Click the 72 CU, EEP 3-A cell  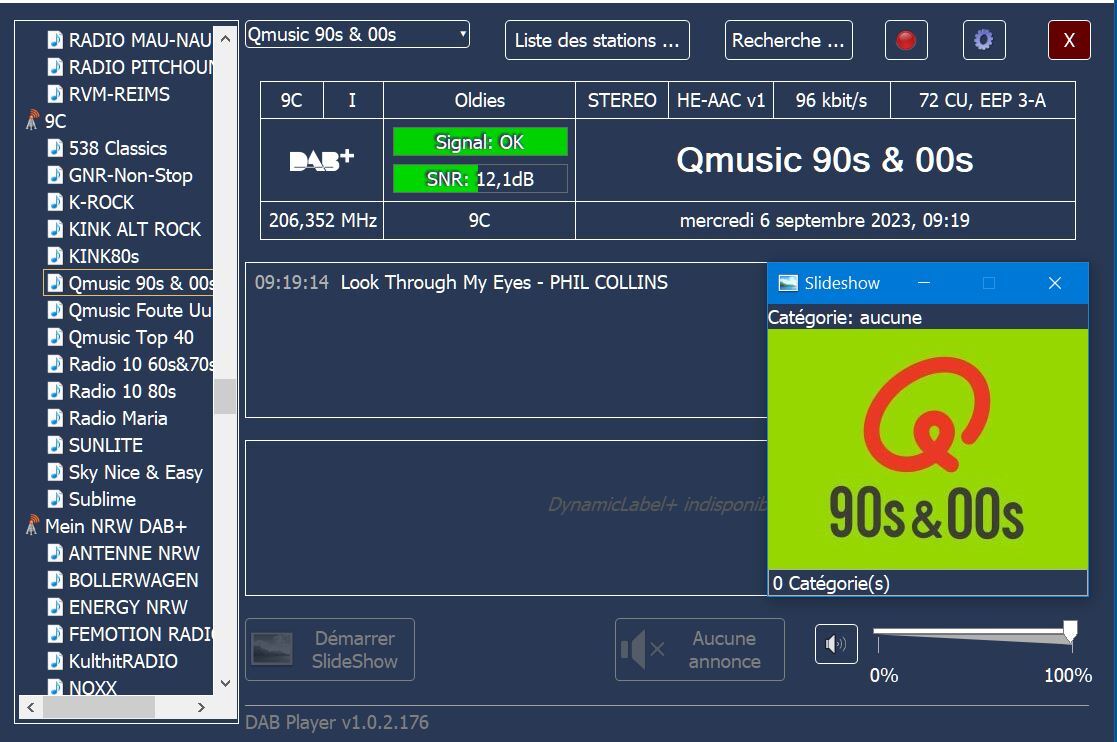(982, 100)
